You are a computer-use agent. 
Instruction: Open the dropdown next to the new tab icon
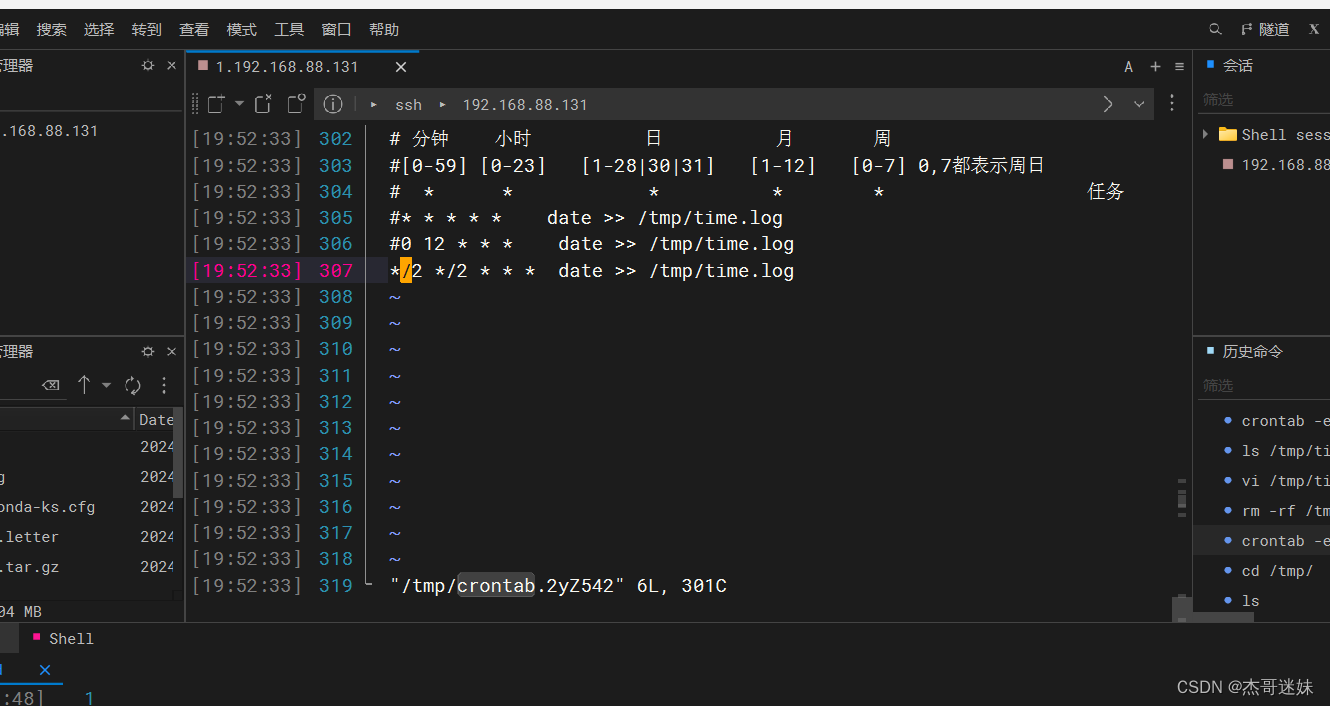point(238,103)
